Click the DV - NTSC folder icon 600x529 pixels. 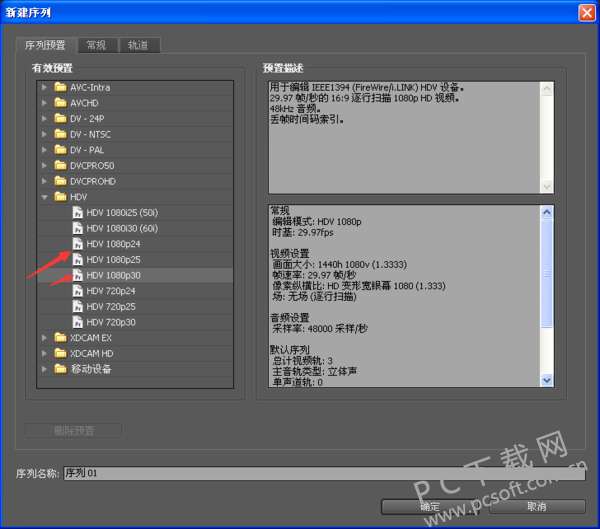[60, 134]
